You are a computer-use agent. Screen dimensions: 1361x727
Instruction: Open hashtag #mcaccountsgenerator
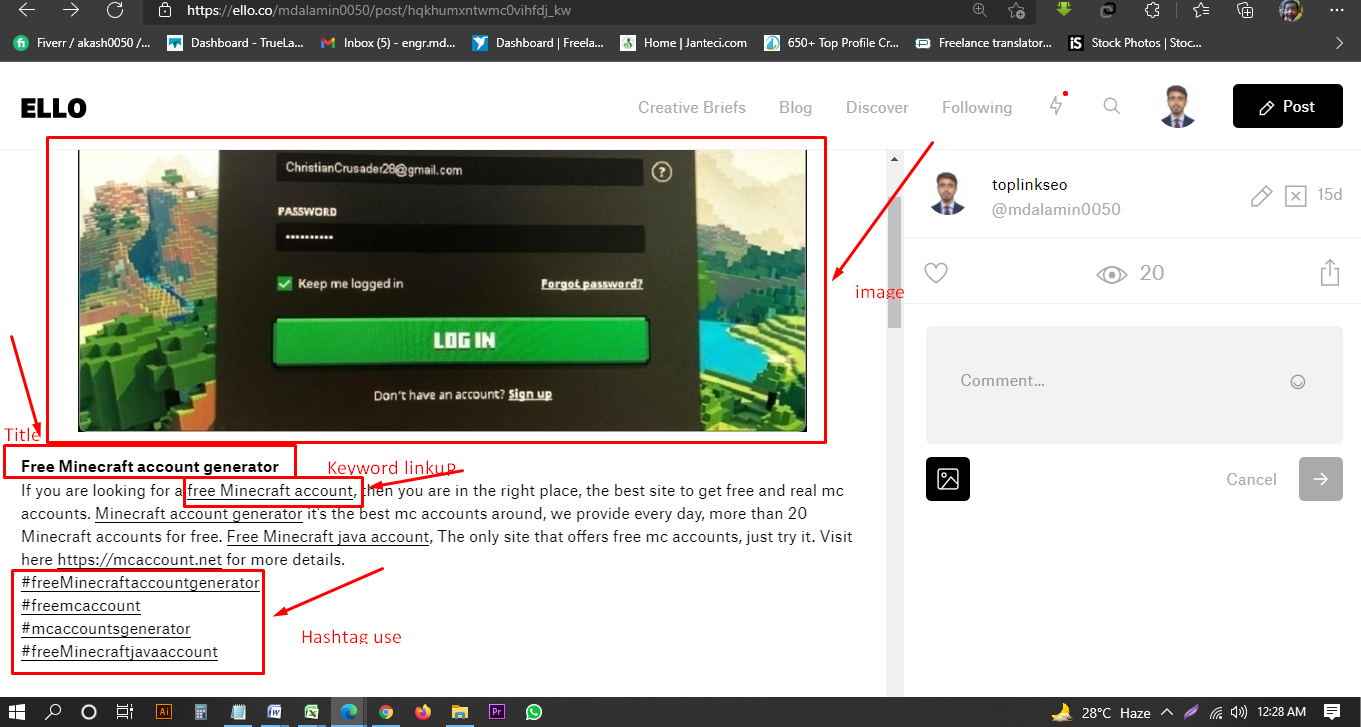[106, 629]
